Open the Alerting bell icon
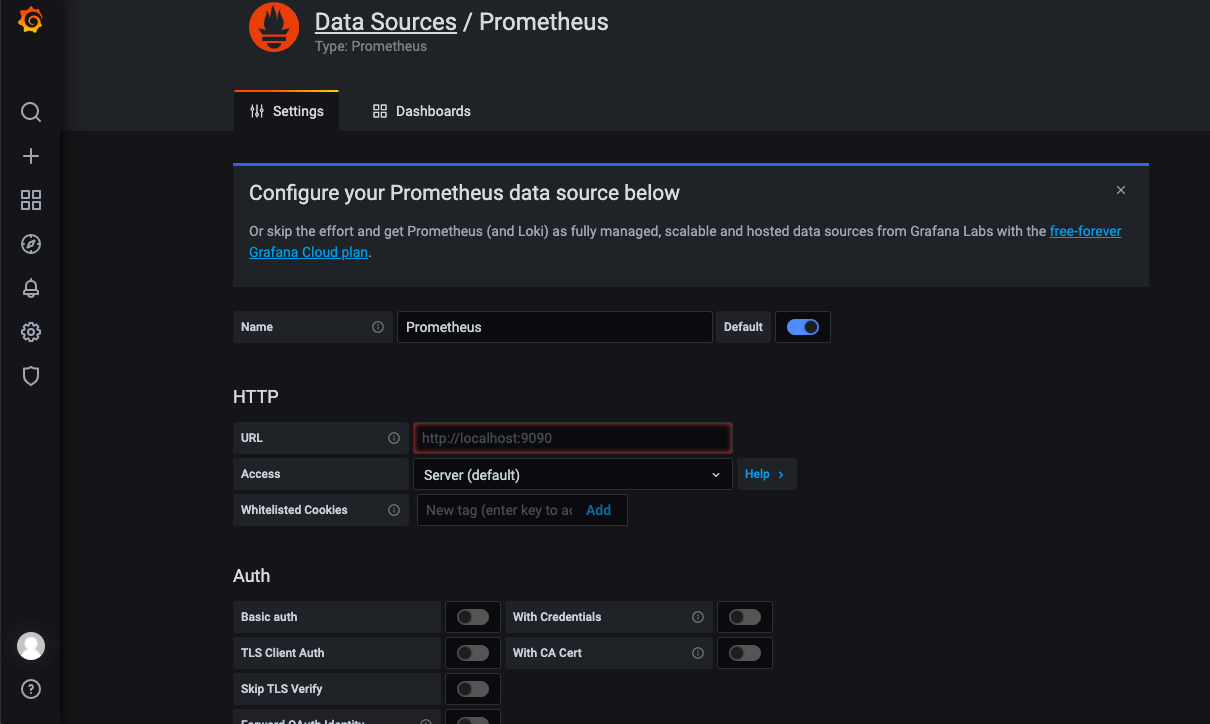 [x=31, y=288]
